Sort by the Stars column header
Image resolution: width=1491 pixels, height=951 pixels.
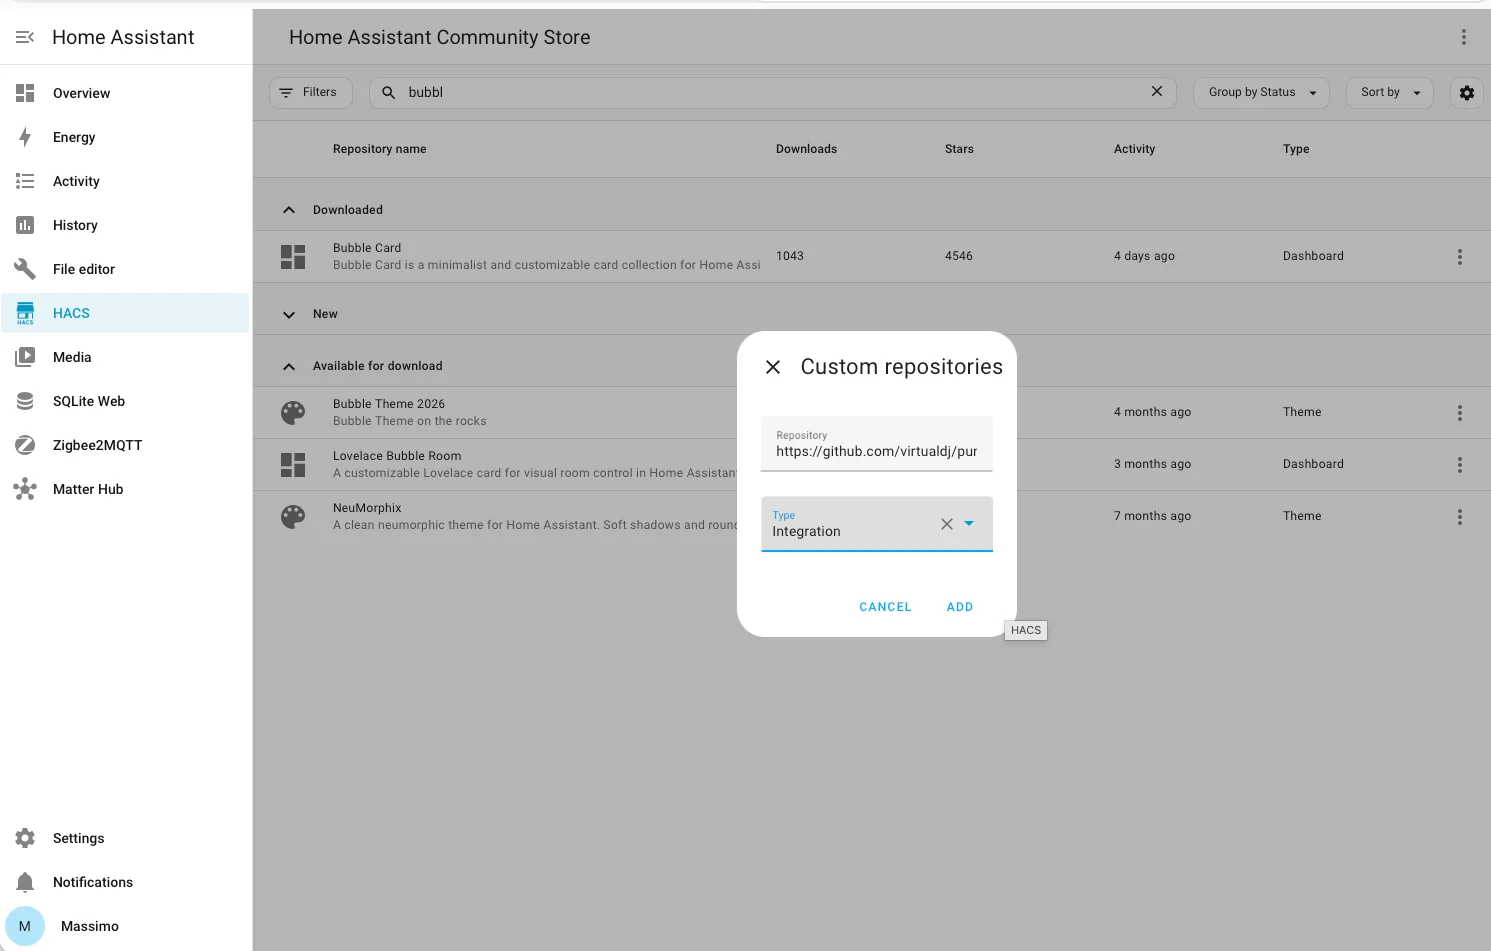click(x=959, y=149)
